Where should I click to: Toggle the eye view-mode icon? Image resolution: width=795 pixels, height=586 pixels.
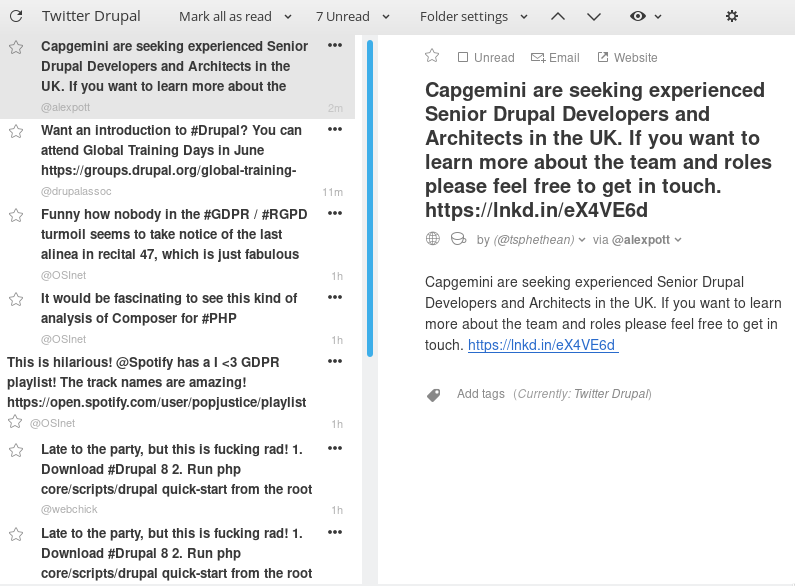point(638,16)
